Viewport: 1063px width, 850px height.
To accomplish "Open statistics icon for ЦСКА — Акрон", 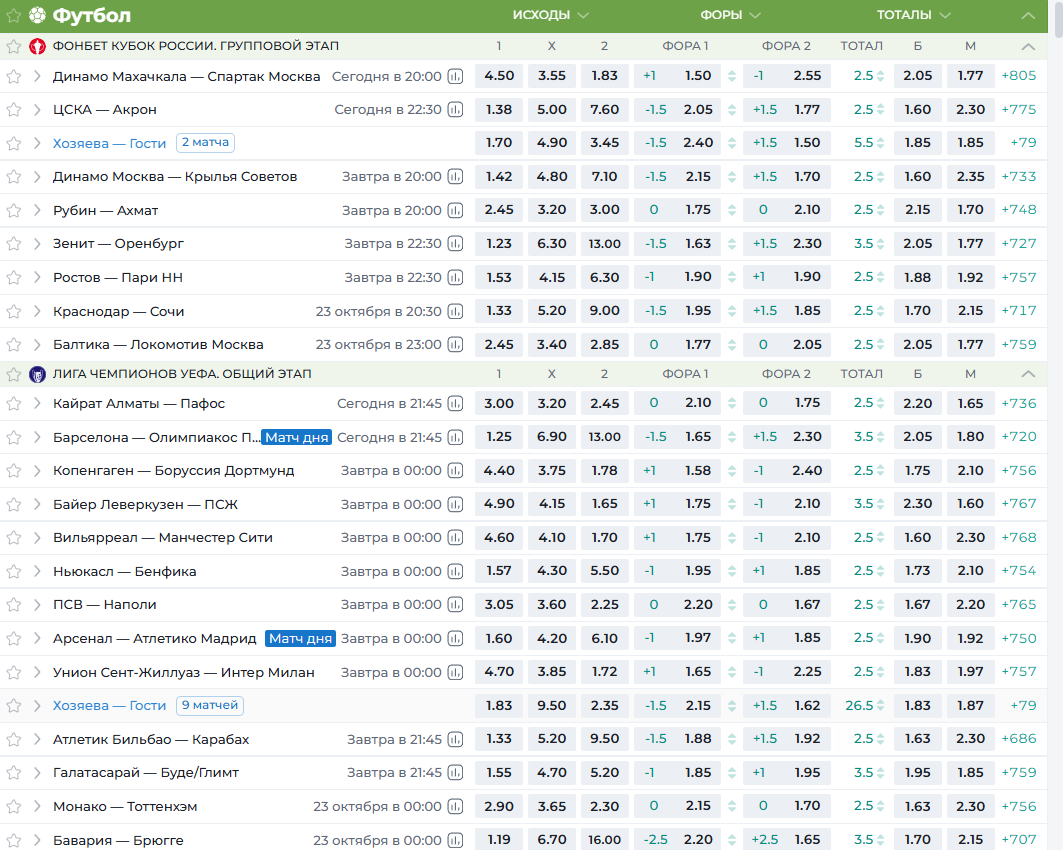I will 456,110.
